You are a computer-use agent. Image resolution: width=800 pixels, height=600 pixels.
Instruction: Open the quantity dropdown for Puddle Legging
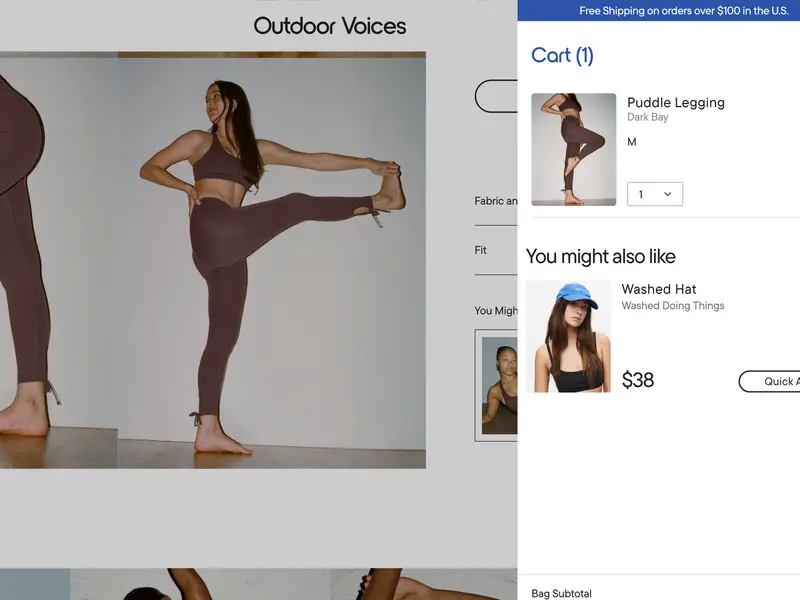pyautogui.click(x=654, y=194)
